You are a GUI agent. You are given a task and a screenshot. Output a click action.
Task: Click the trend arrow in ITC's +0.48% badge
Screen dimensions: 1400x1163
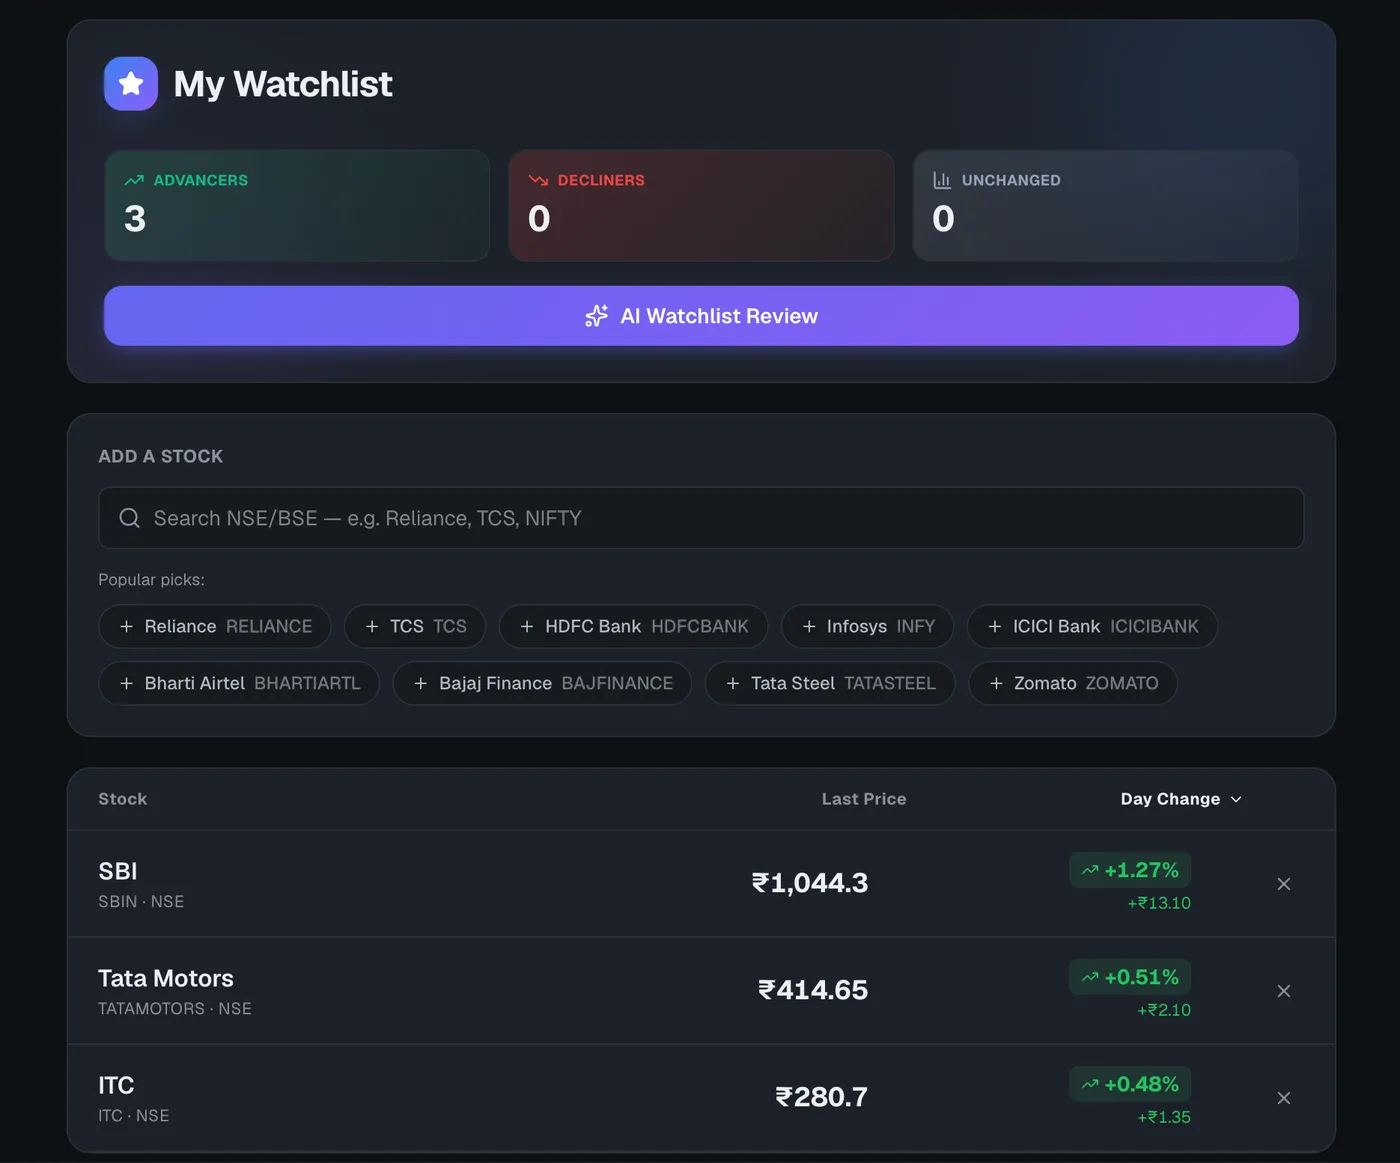pos(1090,1085)
